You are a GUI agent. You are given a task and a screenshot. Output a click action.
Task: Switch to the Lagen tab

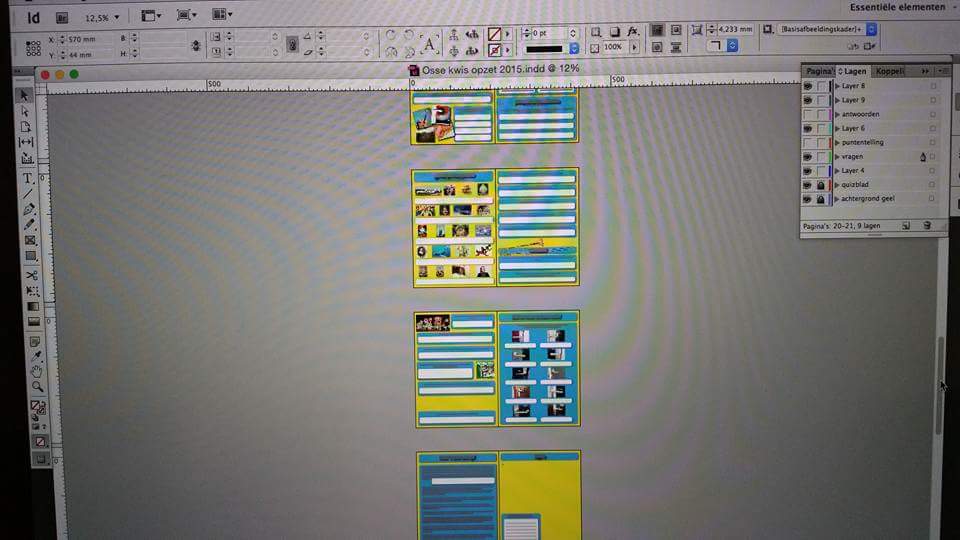coord(853,71)
